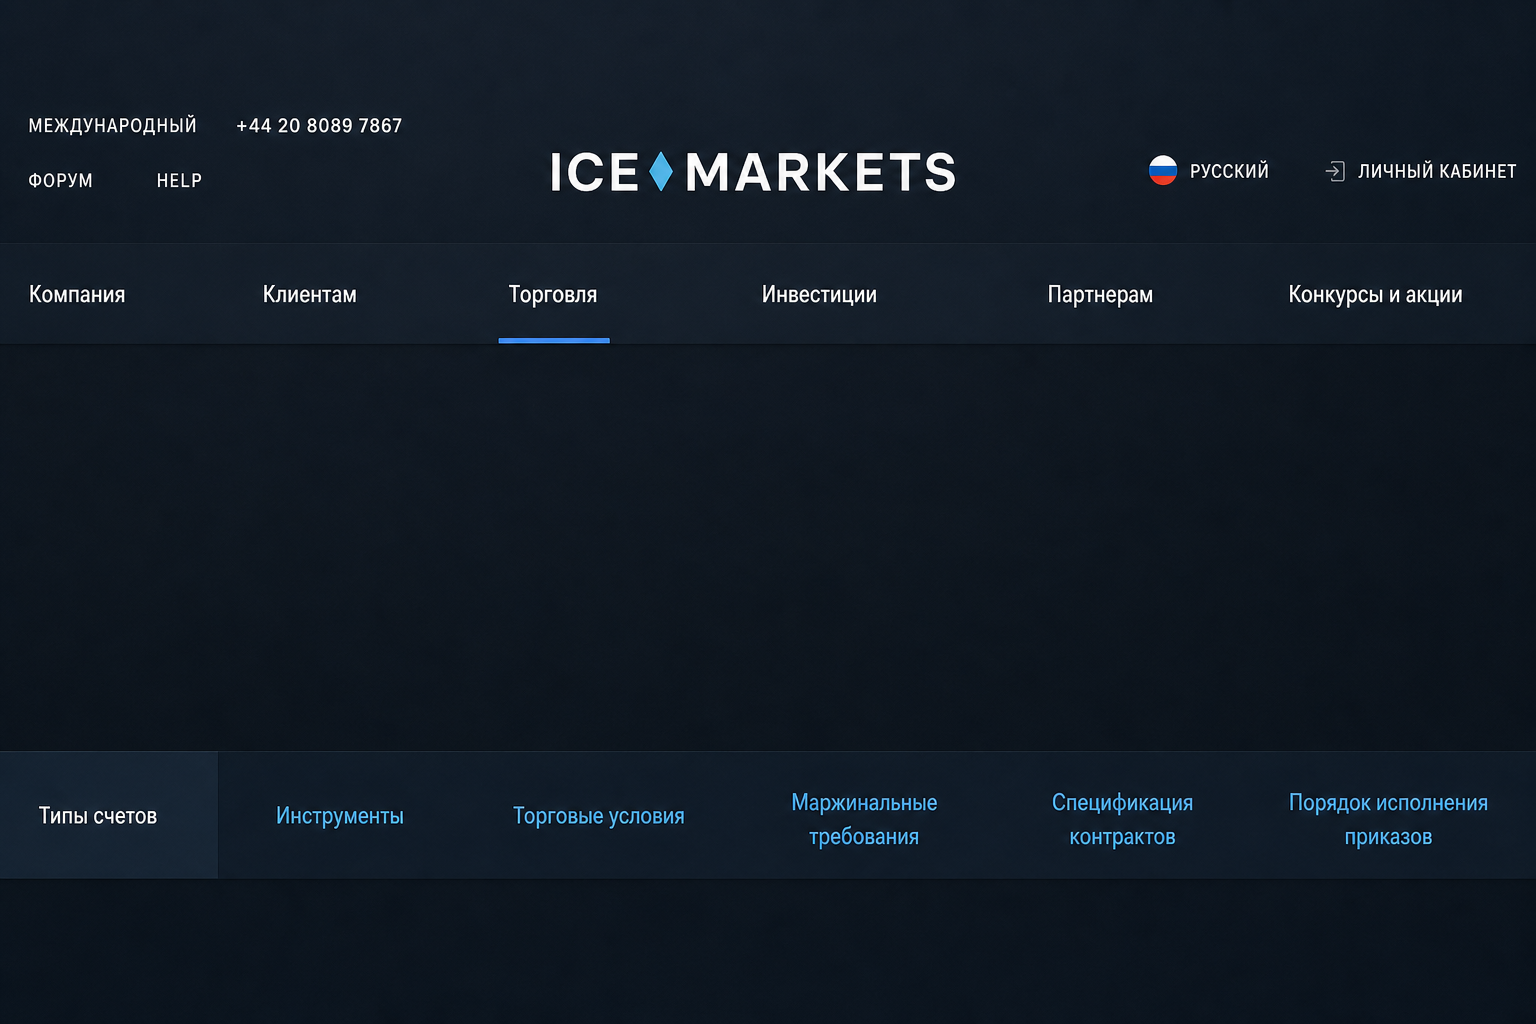
Task: Select the МЕЖДУНАРОДНЫЙ region option
Action: [x=113, y=126]
